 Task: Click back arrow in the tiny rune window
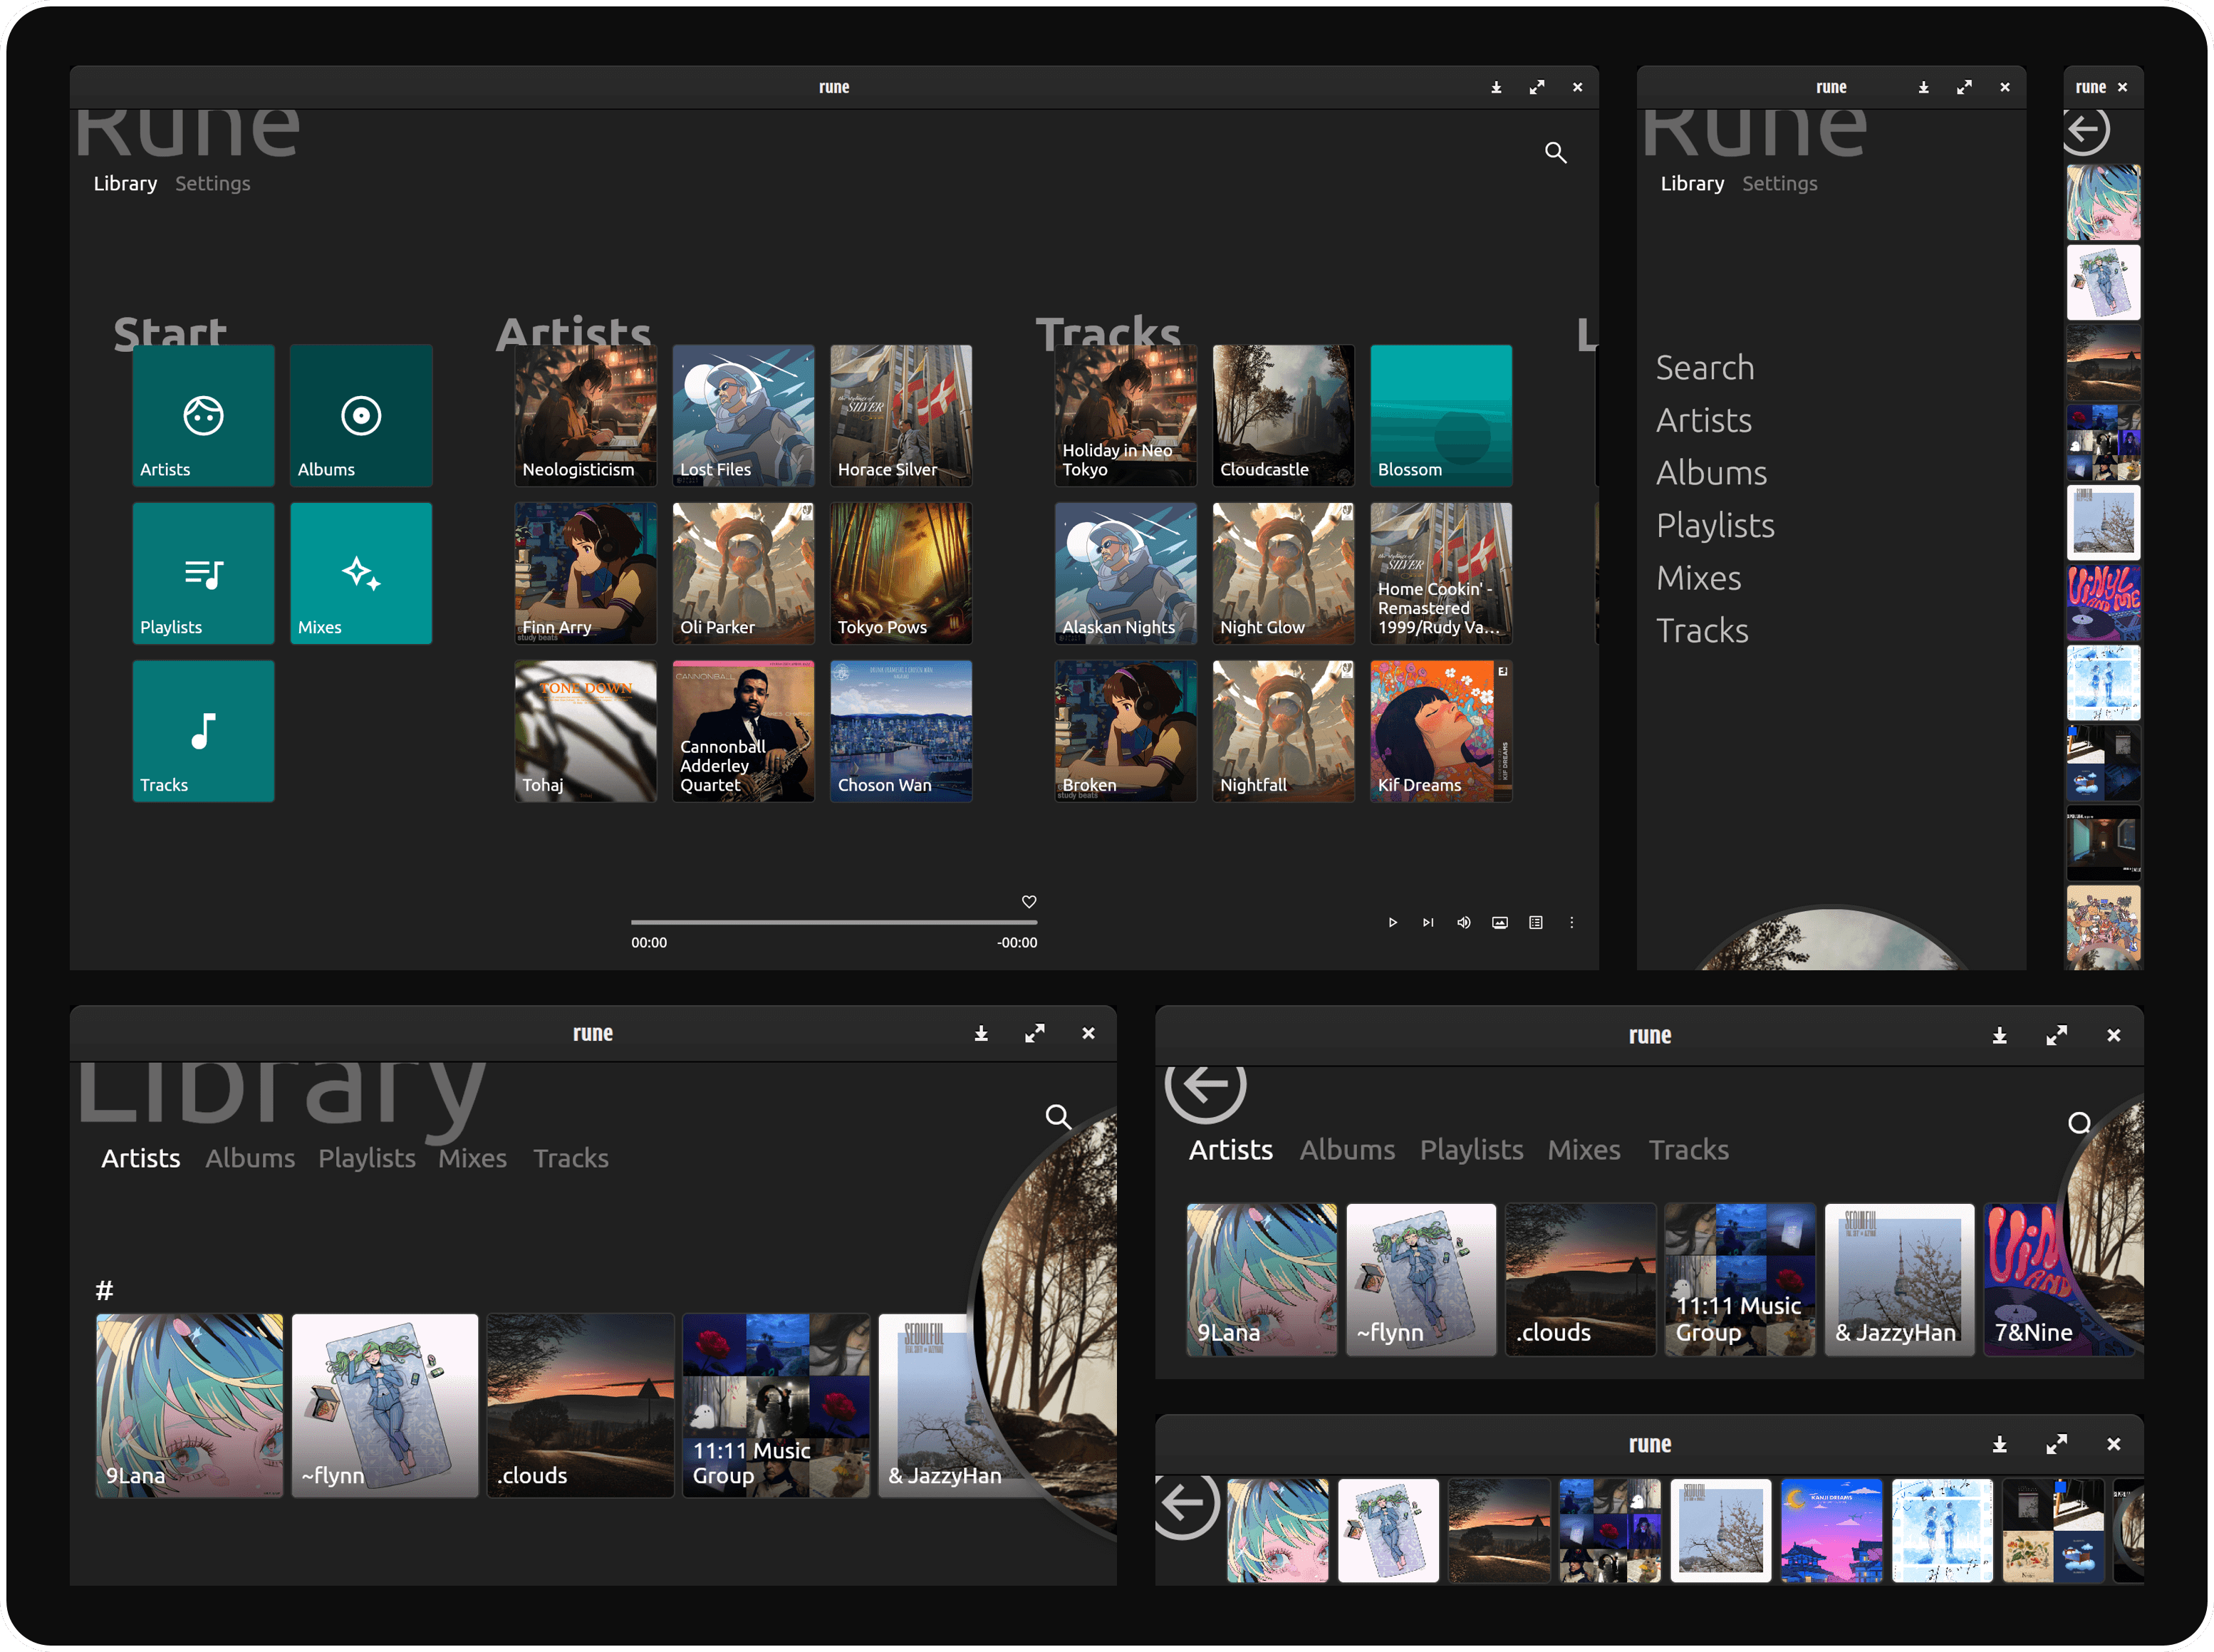(2087, 130)
